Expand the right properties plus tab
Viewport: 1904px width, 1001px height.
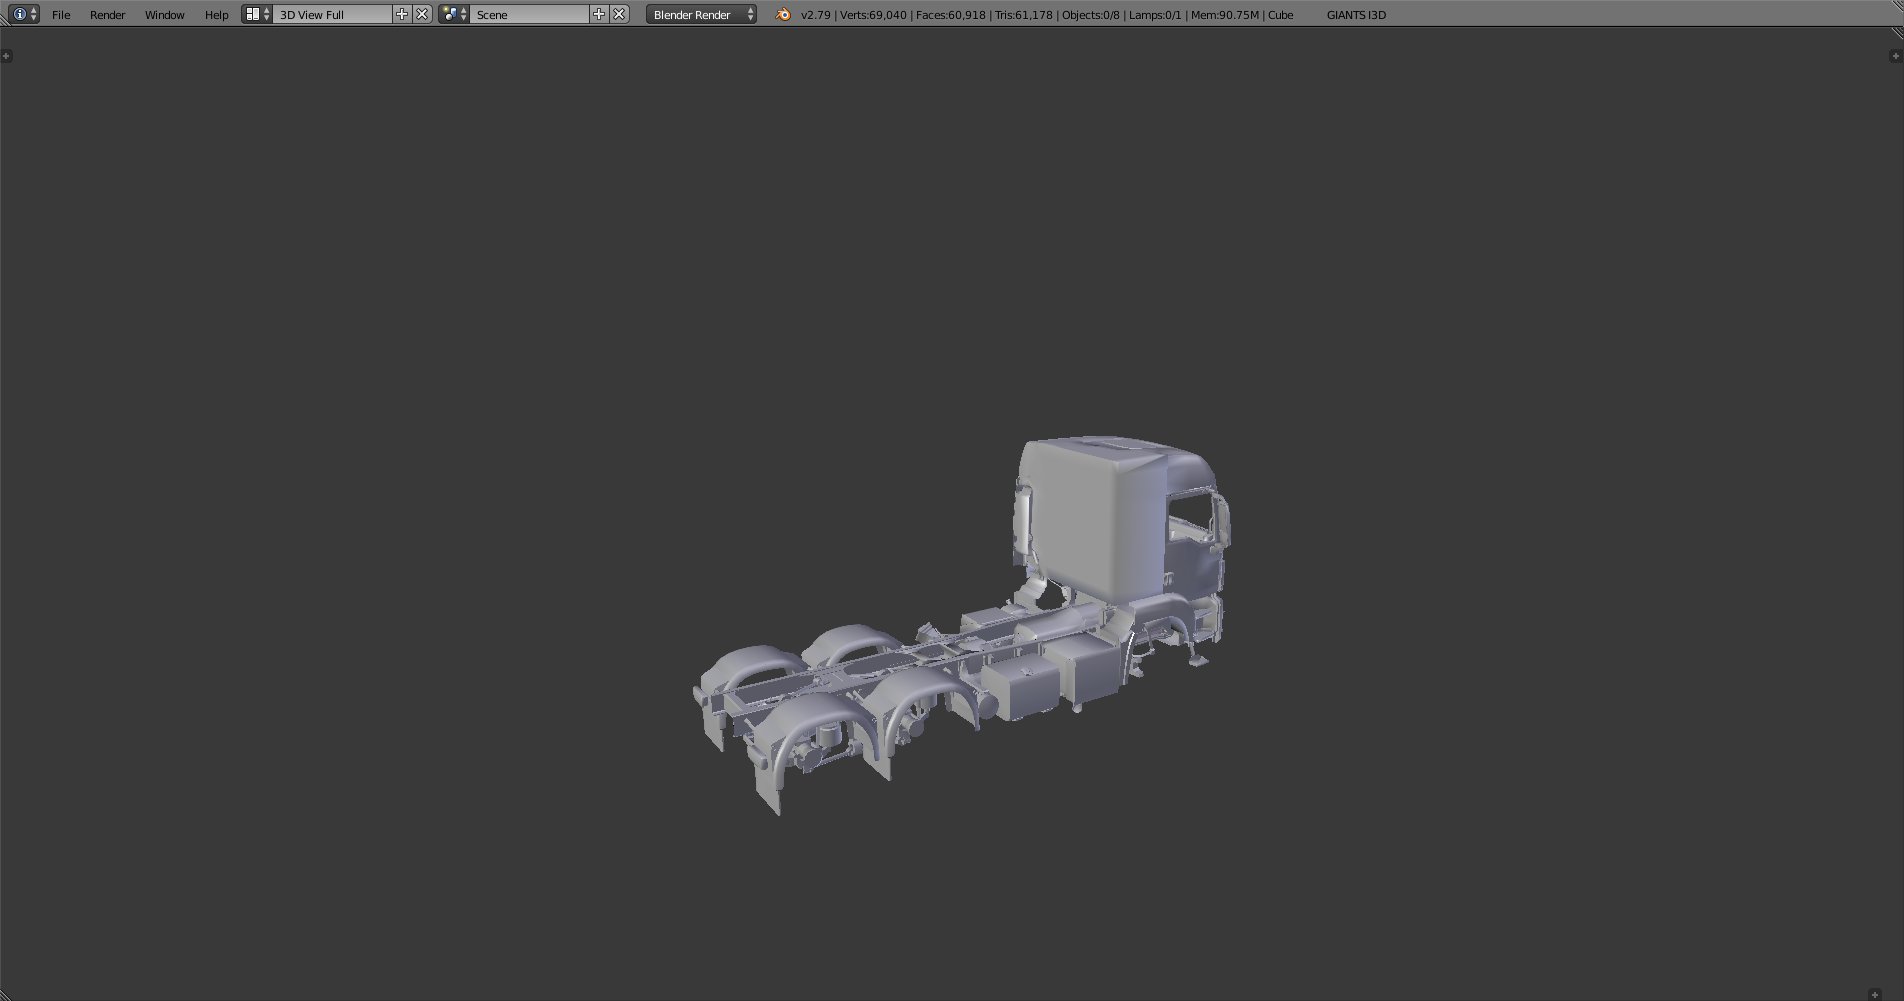click(x=1895, y=56)
